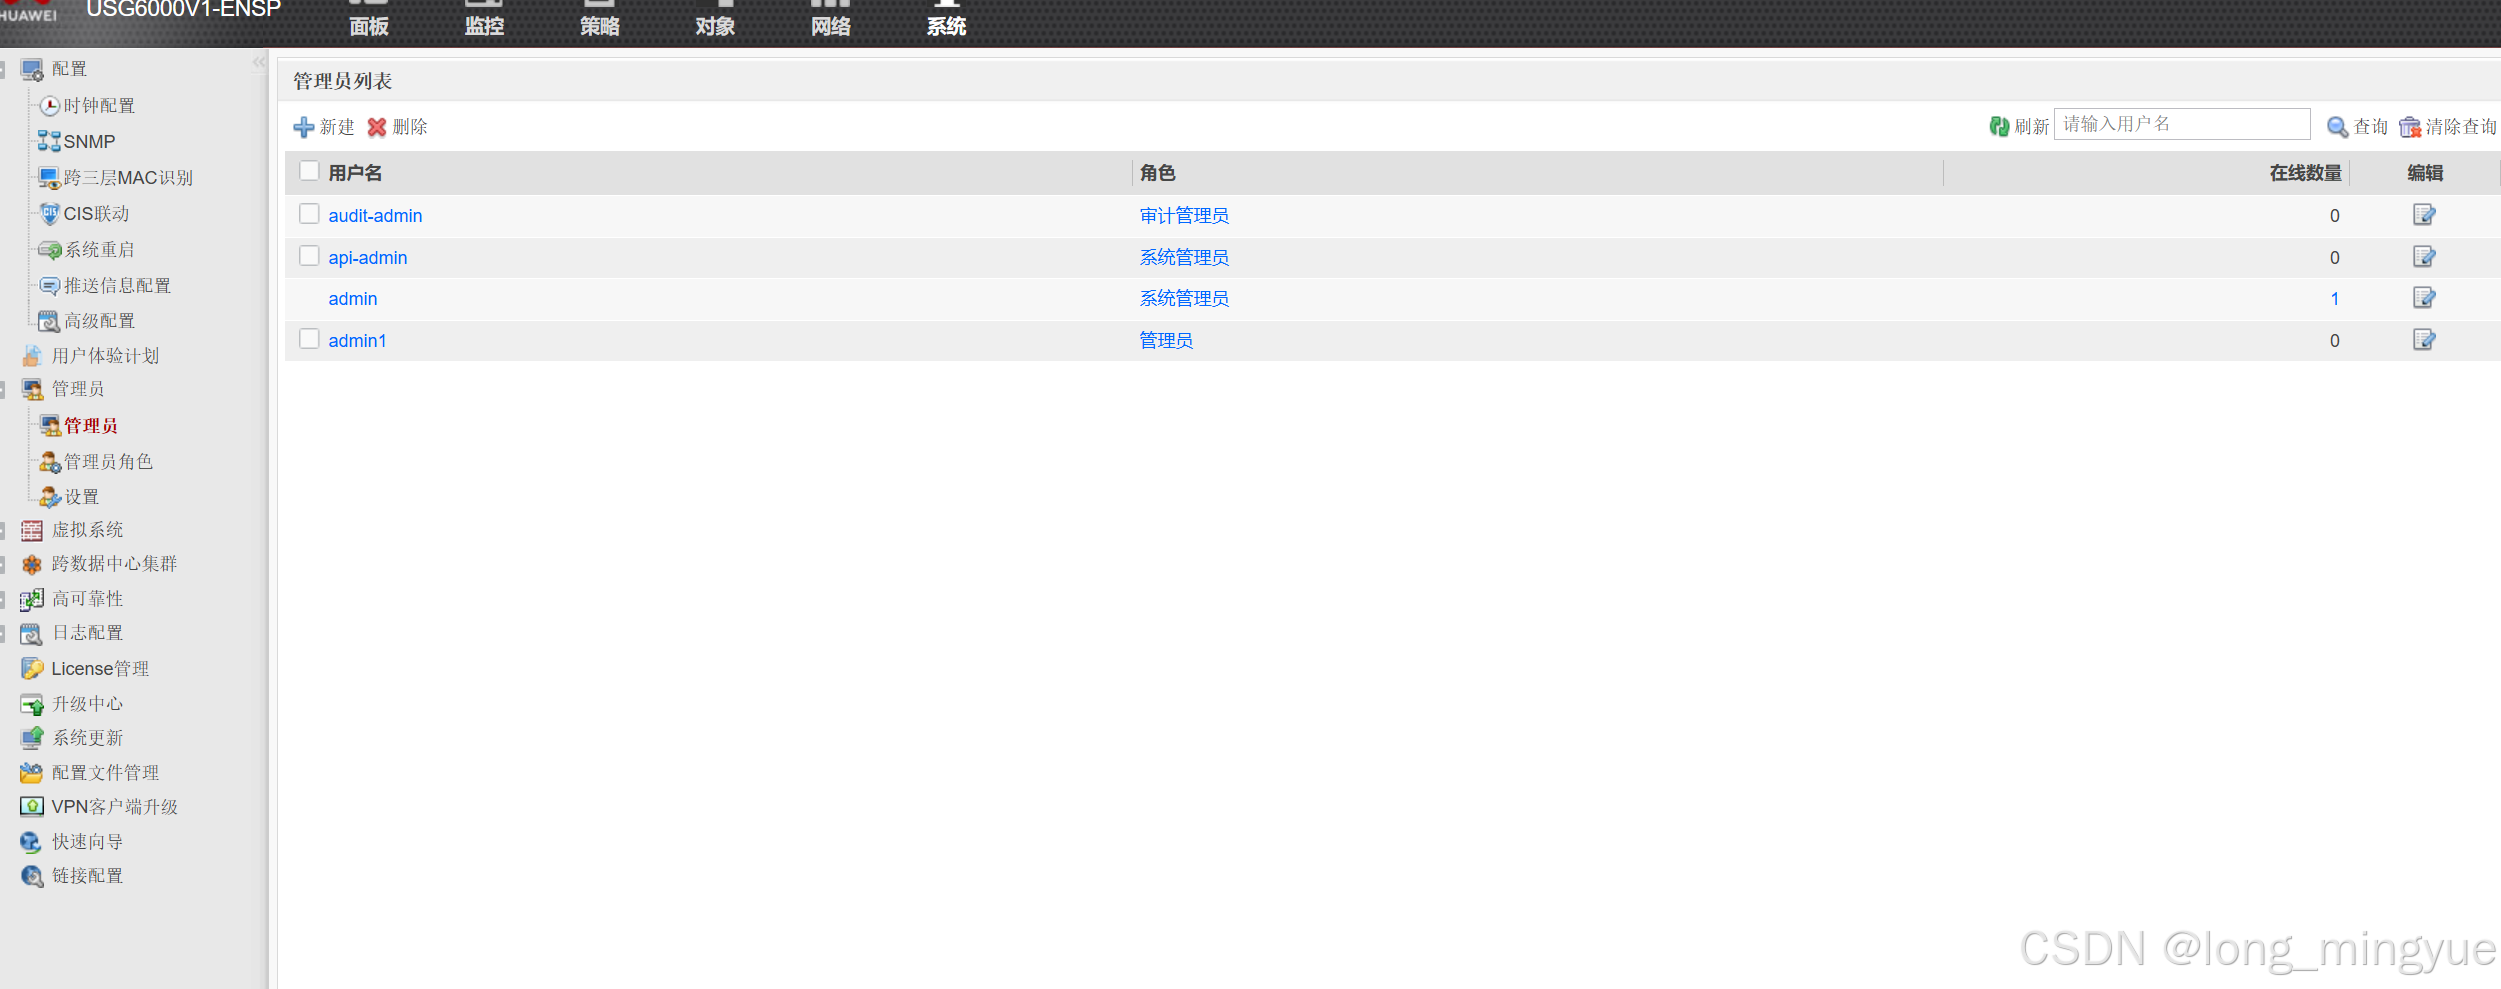Click the cross-layer MAC identification icon

[49, 177]
